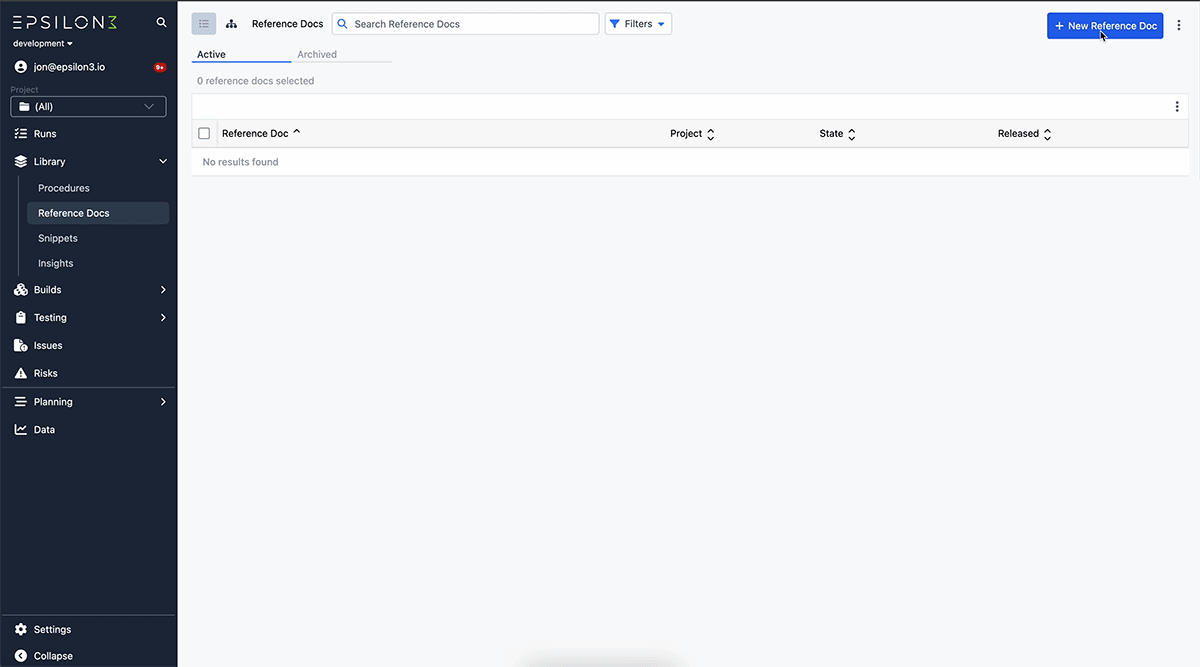This screenshot has width=1200, height=667.
Task: Click the Library stack icon
Action: coord(21,162)
